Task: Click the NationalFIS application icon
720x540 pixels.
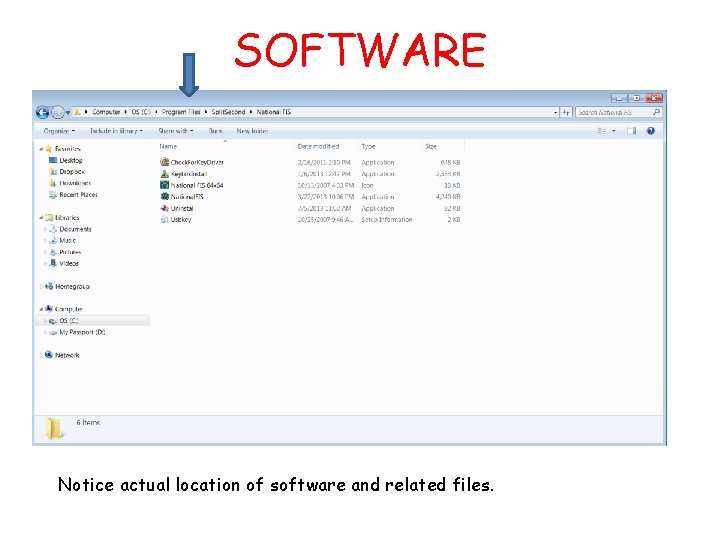Action: [x=164, y=197]
